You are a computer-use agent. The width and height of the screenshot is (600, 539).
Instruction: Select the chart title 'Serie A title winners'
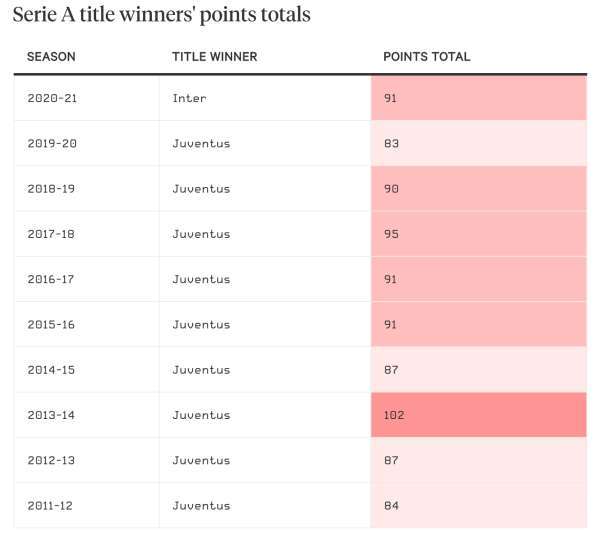[161, 15]
